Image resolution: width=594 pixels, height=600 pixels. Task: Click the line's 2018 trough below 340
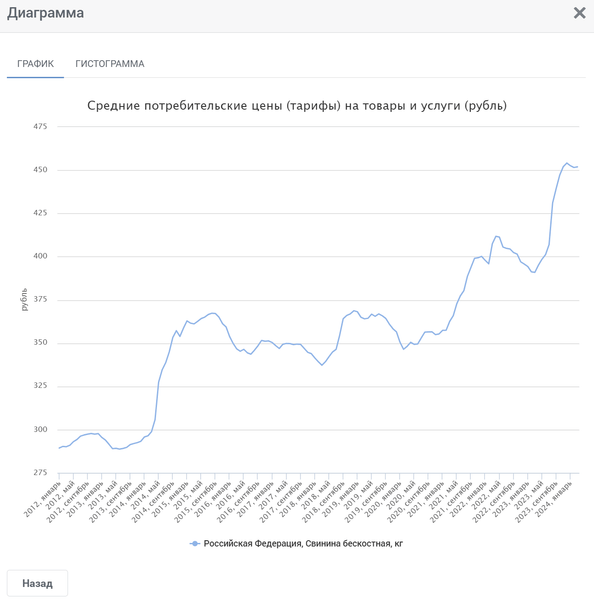coord(322,365)
